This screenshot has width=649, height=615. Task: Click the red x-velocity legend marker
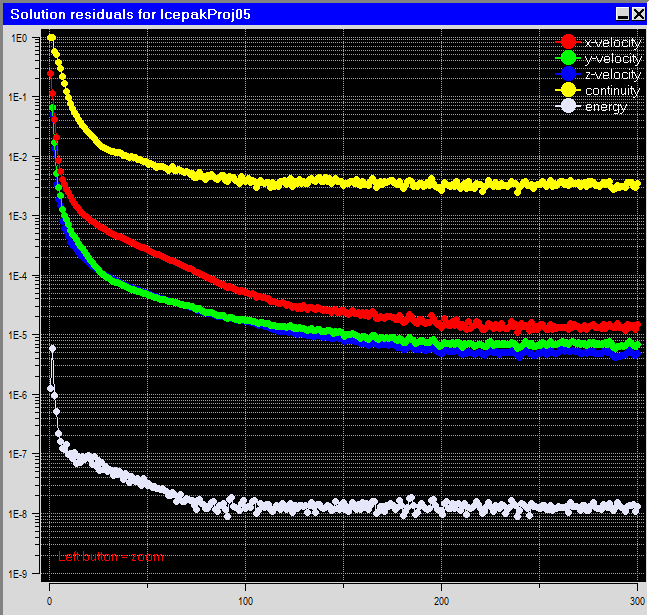[568, 42]
